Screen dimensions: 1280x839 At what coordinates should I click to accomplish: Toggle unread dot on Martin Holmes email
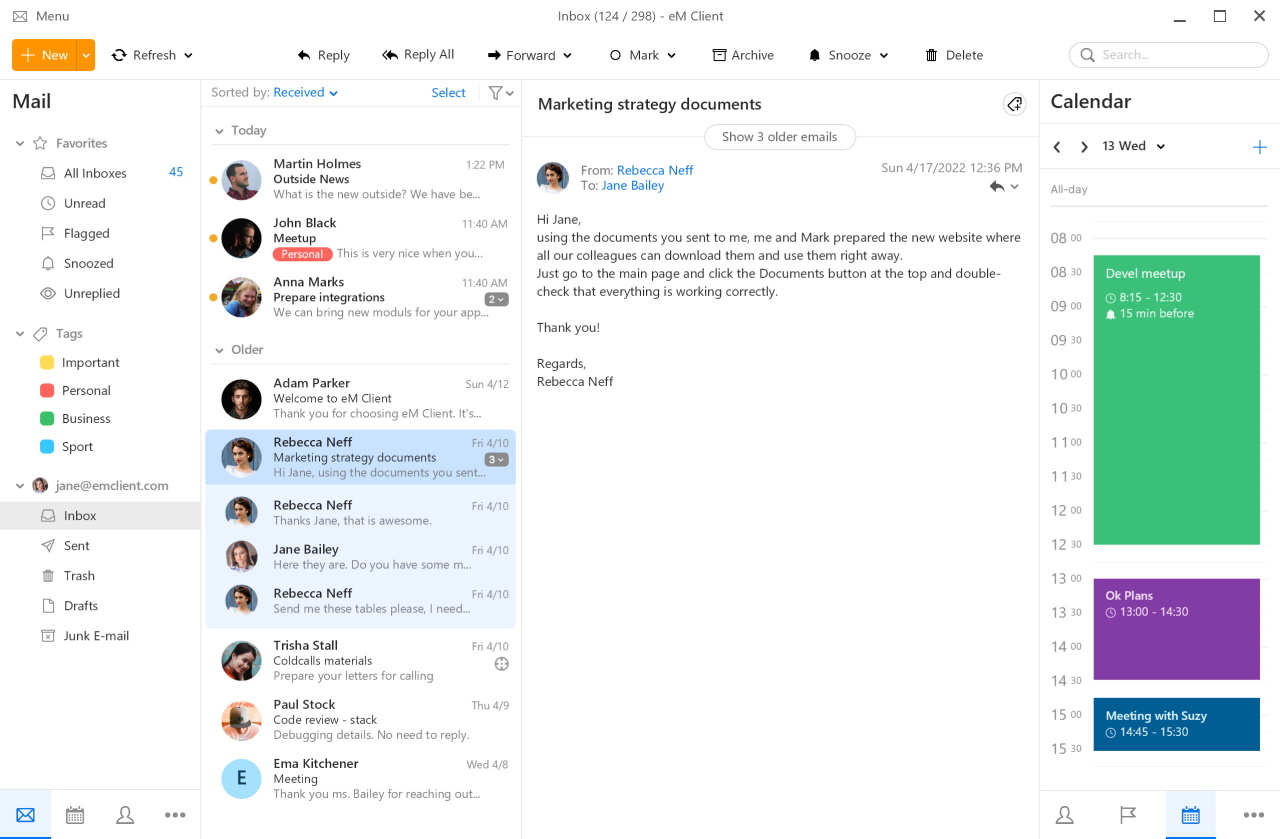(x=213, y=180)
